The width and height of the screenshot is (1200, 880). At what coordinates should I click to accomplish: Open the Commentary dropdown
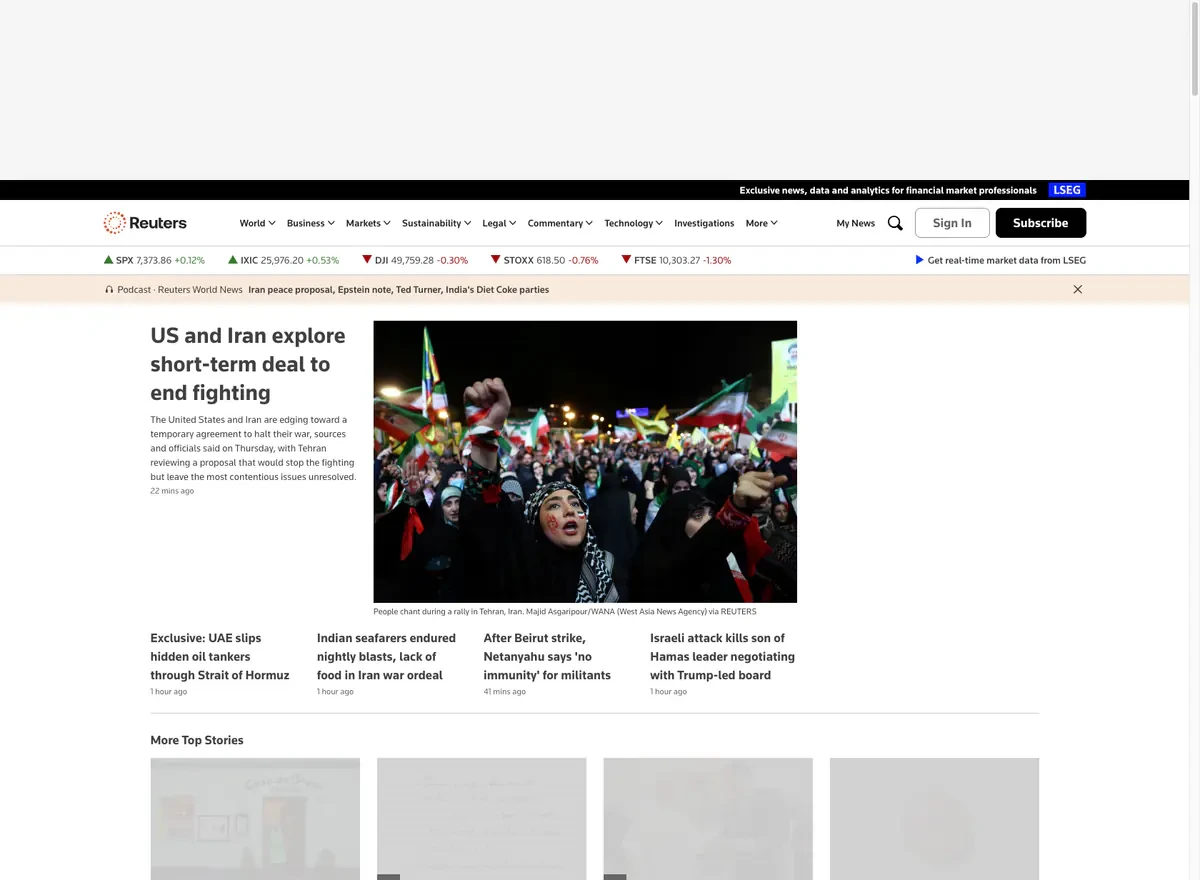click(560, 223)
